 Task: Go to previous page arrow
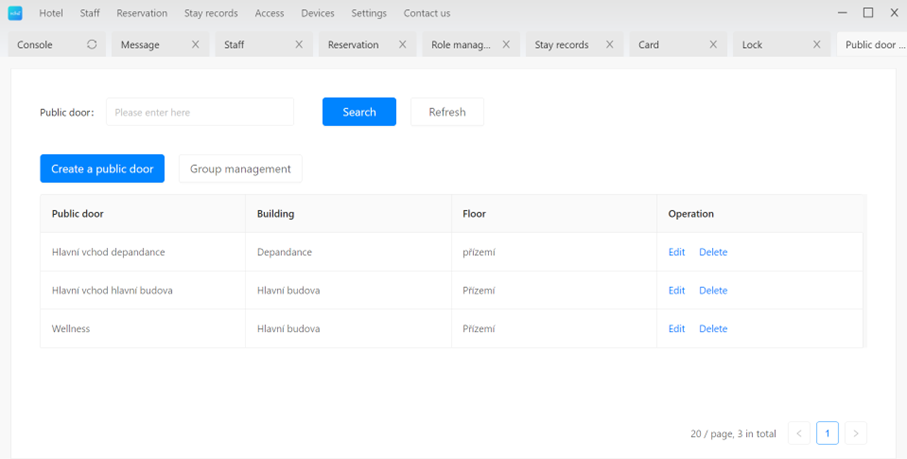(799, 434)
